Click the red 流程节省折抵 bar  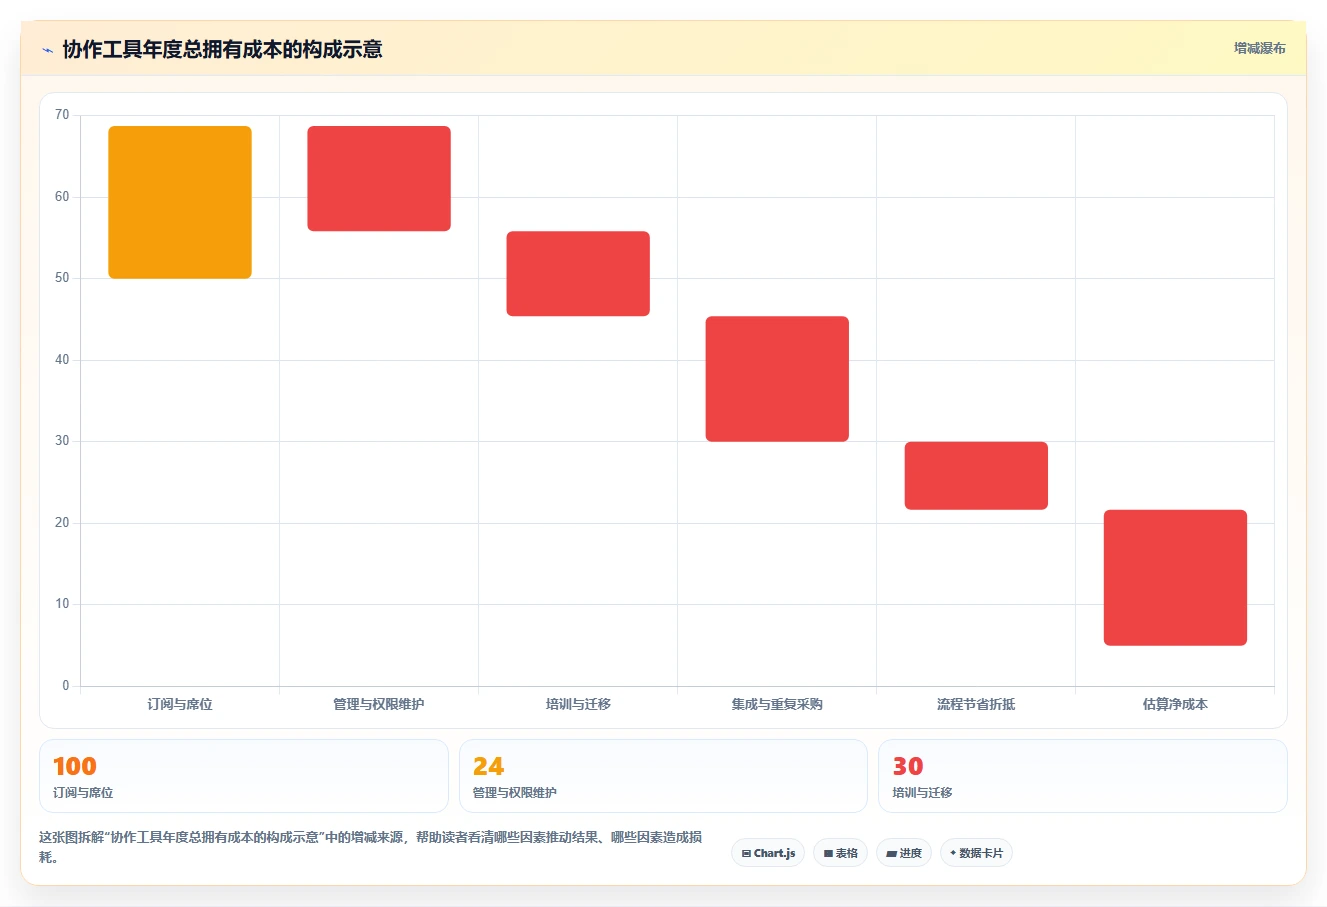976,476
